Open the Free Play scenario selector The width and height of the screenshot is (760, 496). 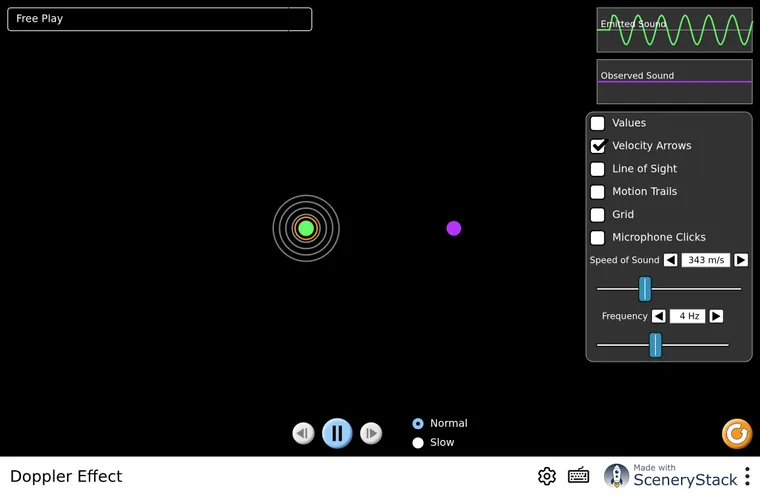pos(159,19)
